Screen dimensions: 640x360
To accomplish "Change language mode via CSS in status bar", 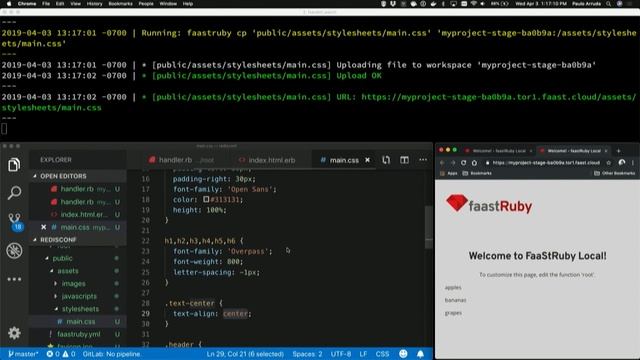I will [382, 354].
